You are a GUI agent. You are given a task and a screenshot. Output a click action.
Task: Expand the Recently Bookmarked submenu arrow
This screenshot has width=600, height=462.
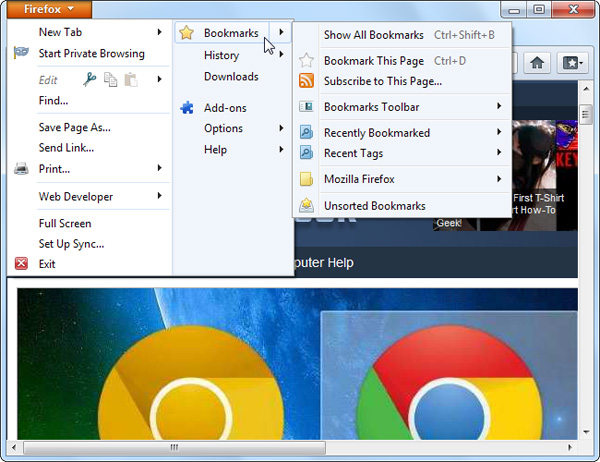(x=499, y=132)
